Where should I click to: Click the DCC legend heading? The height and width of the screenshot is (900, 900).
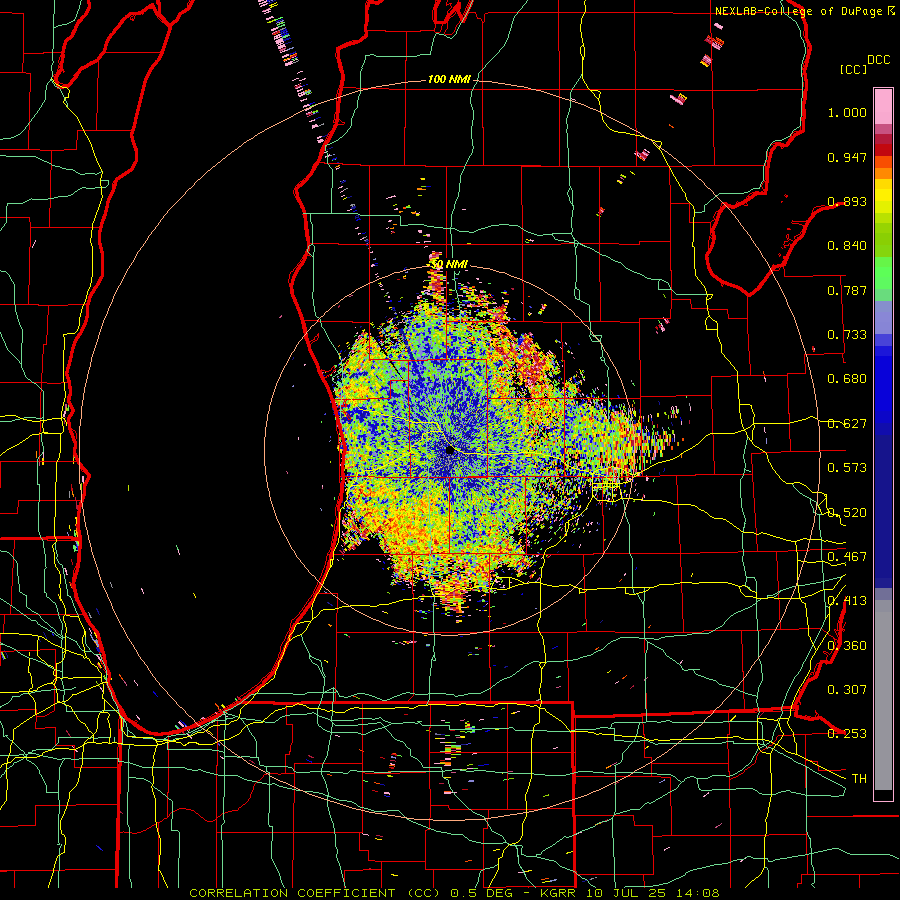point(878,60)
